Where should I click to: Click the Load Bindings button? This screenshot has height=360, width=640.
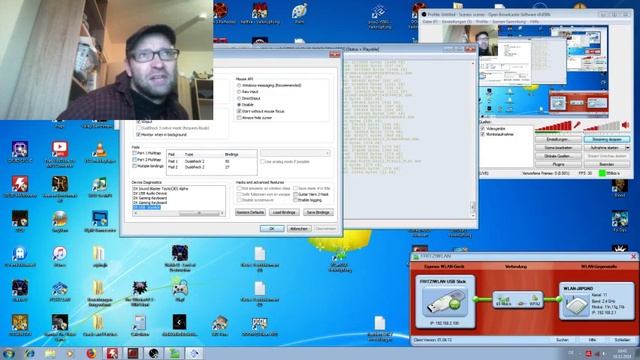point(284,212)
